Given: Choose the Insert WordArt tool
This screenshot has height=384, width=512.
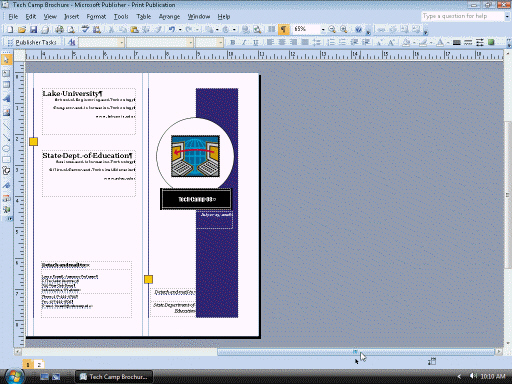Looking at the screenshot, I should [x=6, y=98].
